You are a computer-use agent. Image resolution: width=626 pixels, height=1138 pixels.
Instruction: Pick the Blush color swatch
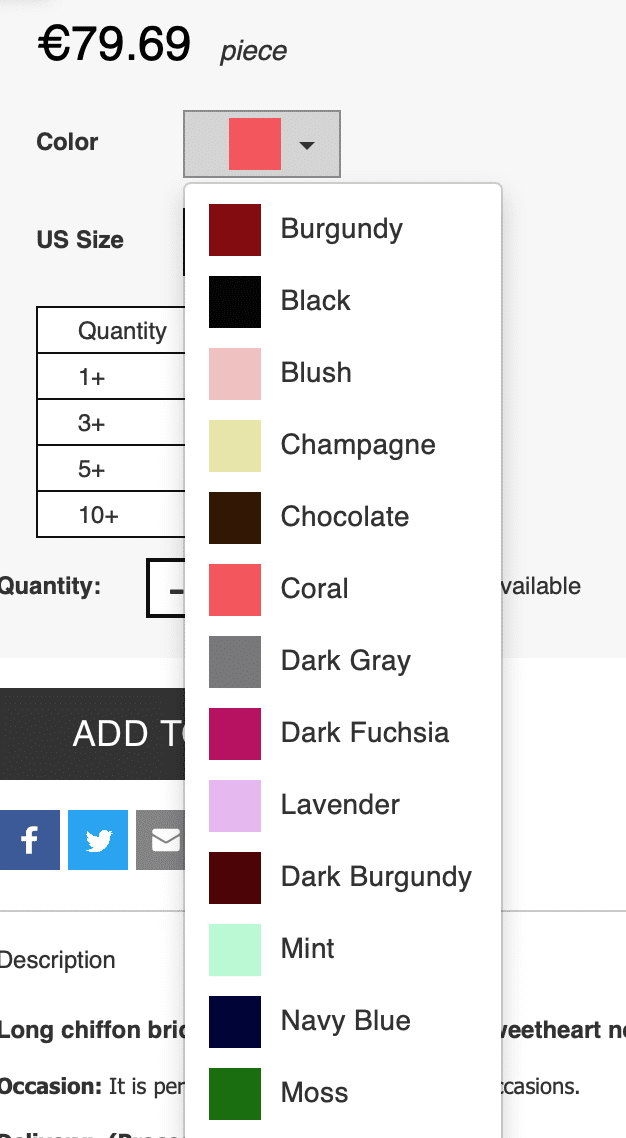235,373
